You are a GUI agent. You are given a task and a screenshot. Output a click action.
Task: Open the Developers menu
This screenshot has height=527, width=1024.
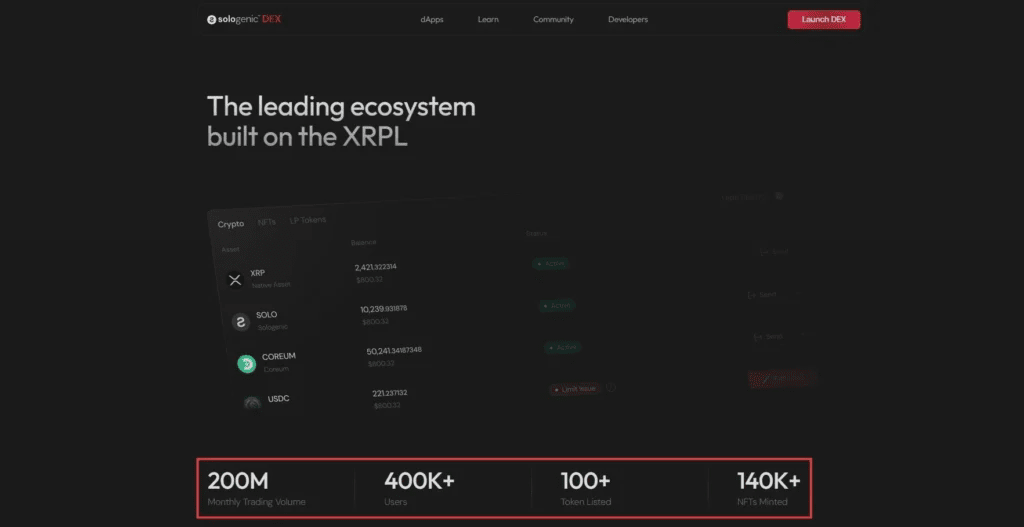[628, 20]
